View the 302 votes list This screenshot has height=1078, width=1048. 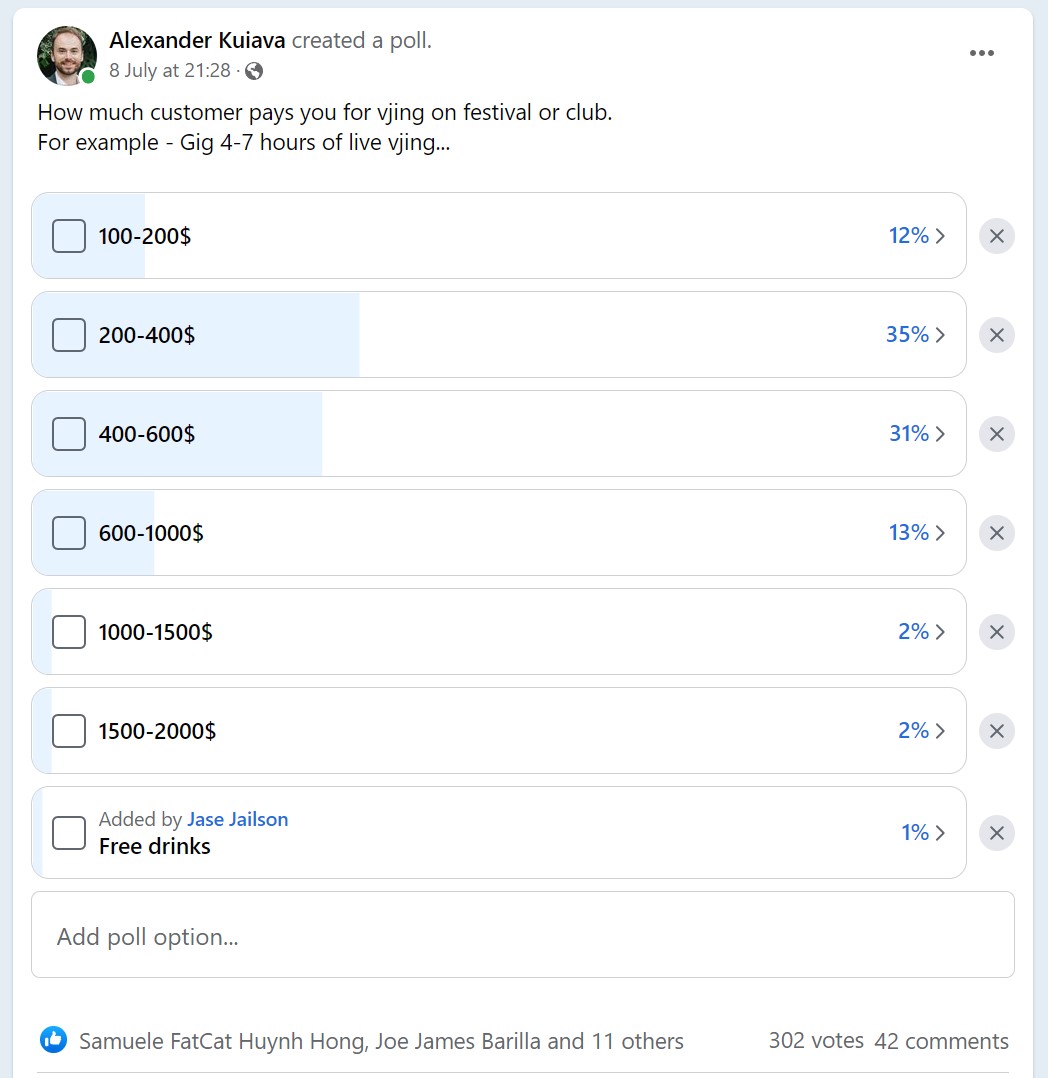[816, 1040]
